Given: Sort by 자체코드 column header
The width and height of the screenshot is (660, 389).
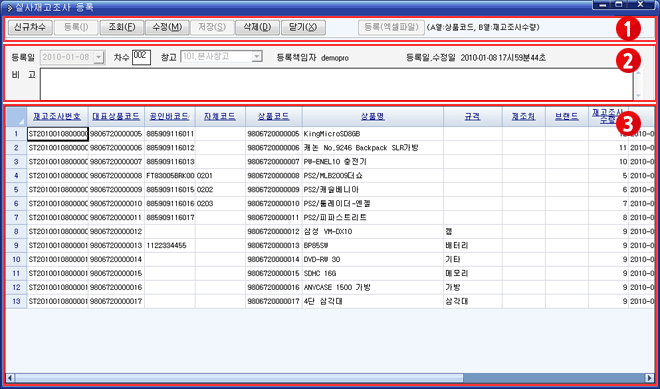Looking at the screenshot, I should point(220,117).
